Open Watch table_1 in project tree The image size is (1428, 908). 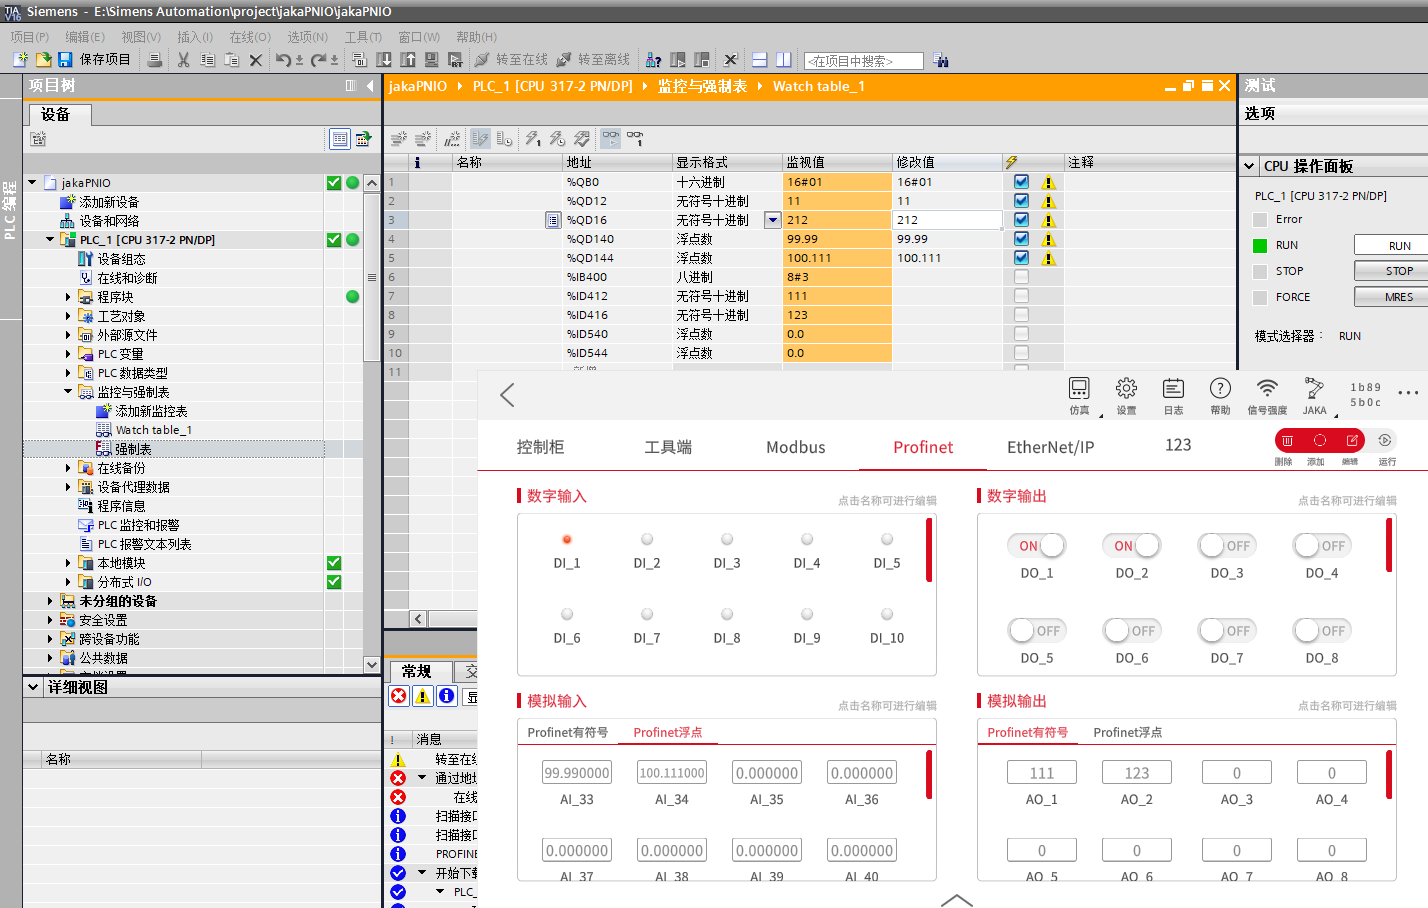(x=153, y=430)
